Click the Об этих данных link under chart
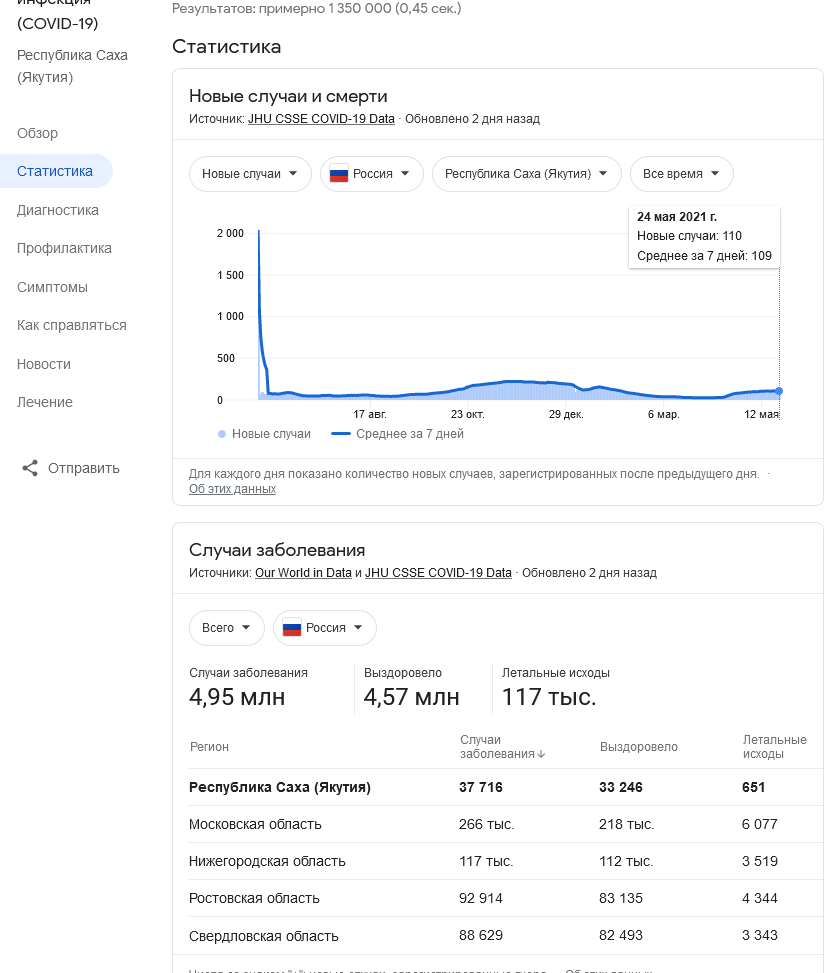Viewport: 832px width, 973px height. [232, 489]
